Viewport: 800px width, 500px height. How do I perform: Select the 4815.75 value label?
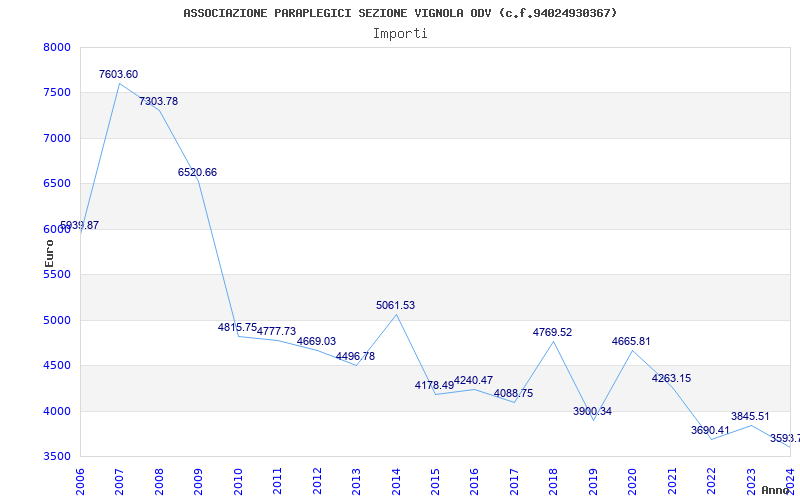[237, 328]
